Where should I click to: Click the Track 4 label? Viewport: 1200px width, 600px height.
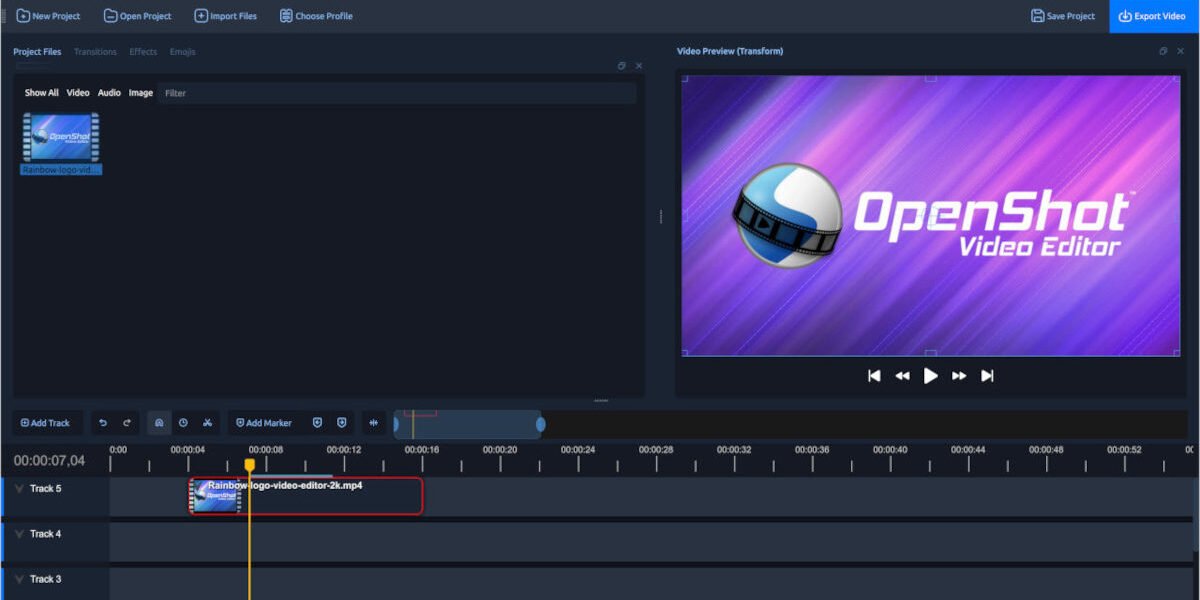click(46, 533)
